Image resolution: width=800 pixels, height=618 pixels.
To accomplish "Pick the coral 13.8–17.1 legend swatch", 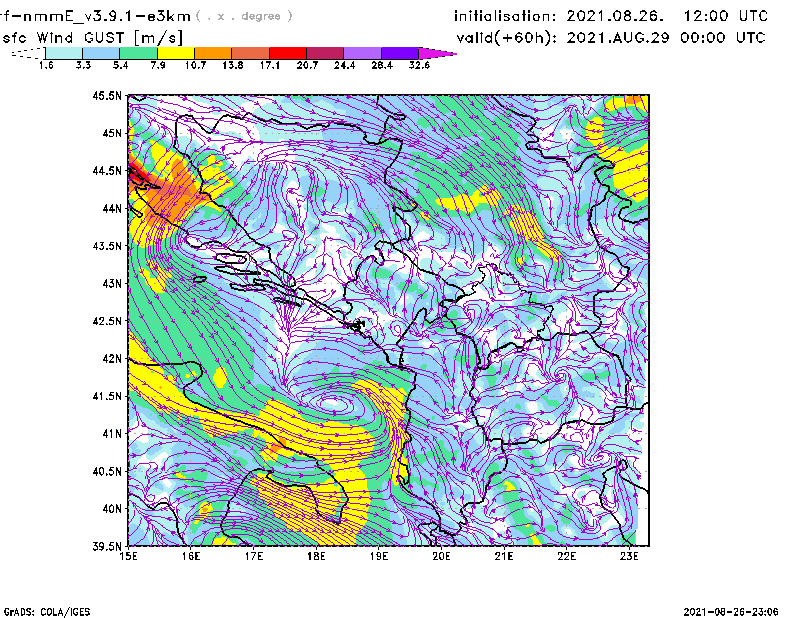I will click(x=251, y=53).
